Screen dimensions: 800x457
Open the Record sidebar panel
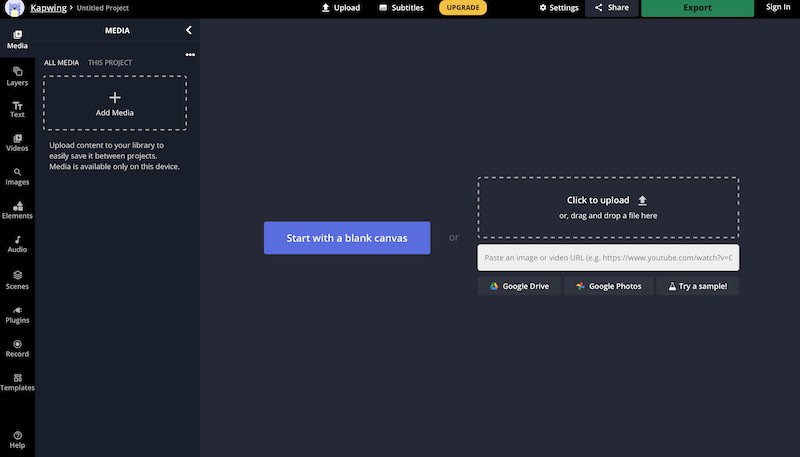17,348
